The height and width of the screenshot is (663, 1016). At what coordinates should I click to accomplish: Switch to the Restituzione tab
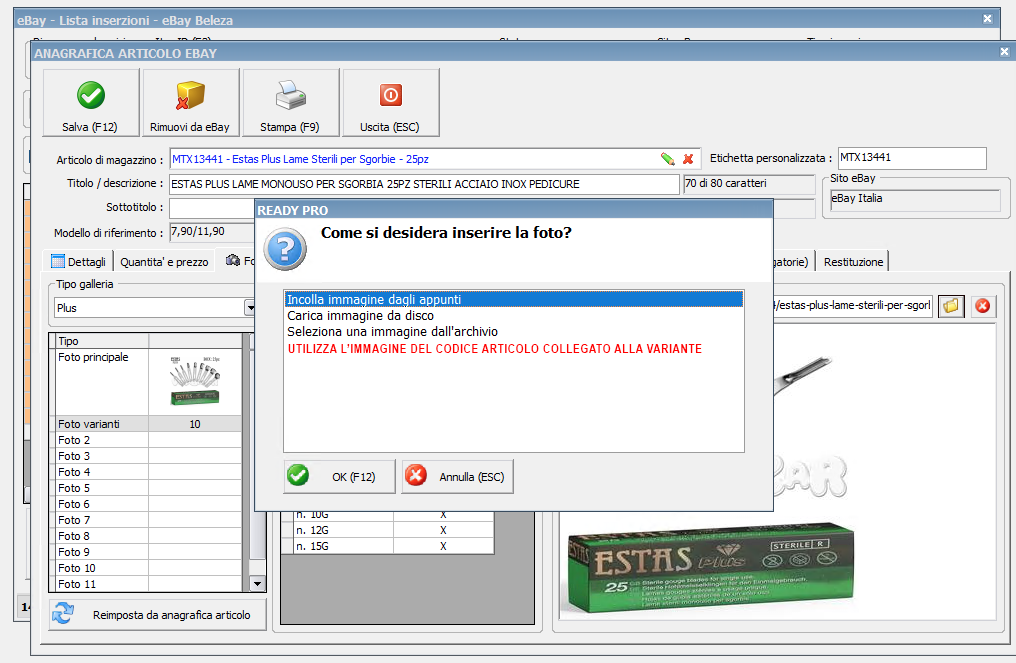click(x=853, y=262)
